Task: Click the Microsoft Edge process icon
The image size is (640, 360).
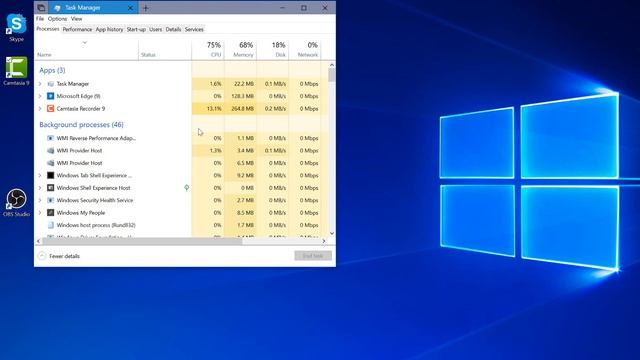Action: point(51,96)
